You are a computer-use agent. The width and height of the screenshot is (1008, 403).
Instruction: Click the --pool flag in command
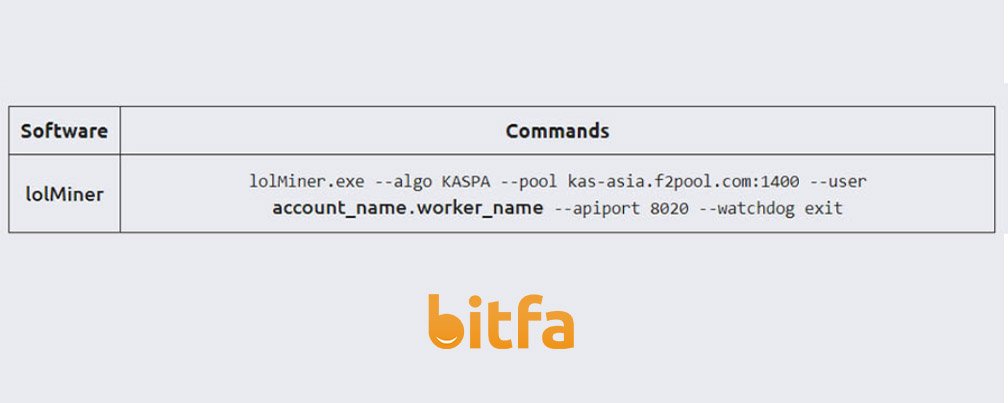click(x=528, y=182)
